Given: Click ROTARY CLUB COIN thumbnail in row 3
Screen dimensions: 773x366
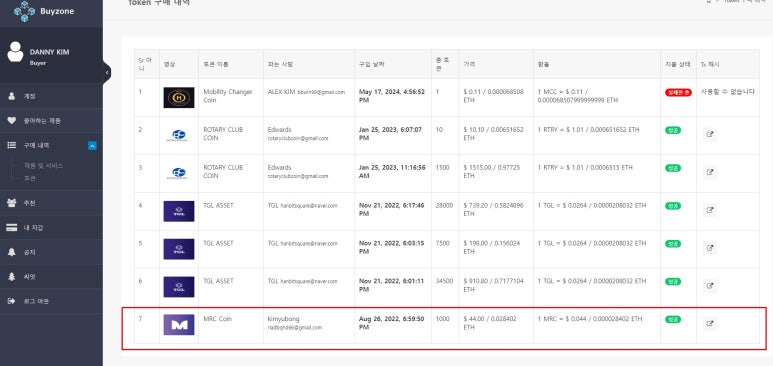Looking at the screenshot, I should [x=179, y=173].
